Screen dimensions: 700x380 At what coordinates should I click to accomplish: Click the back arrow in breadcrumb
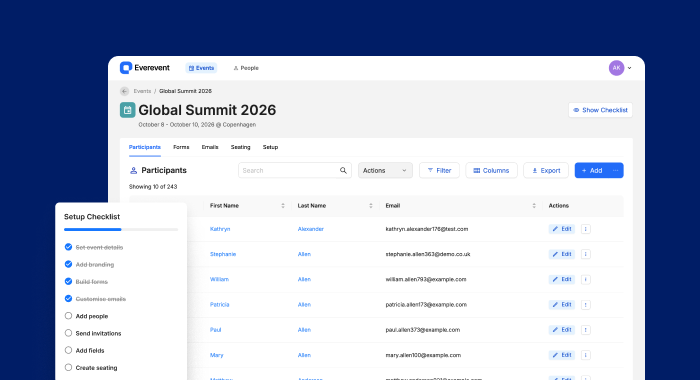[x=125, y=91]
